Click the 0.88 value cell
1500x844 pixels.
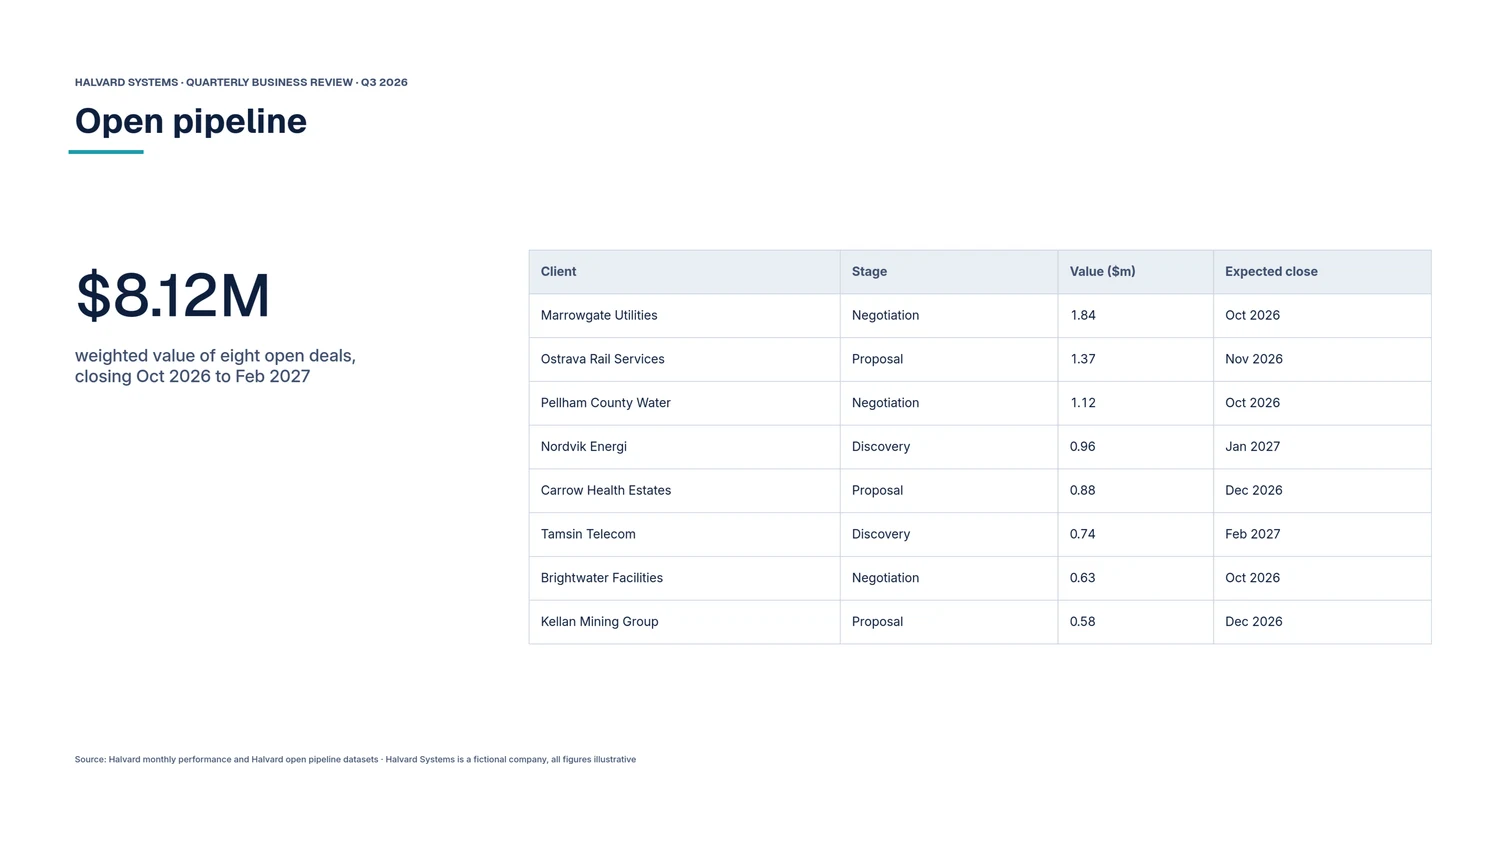(1136, 491)
